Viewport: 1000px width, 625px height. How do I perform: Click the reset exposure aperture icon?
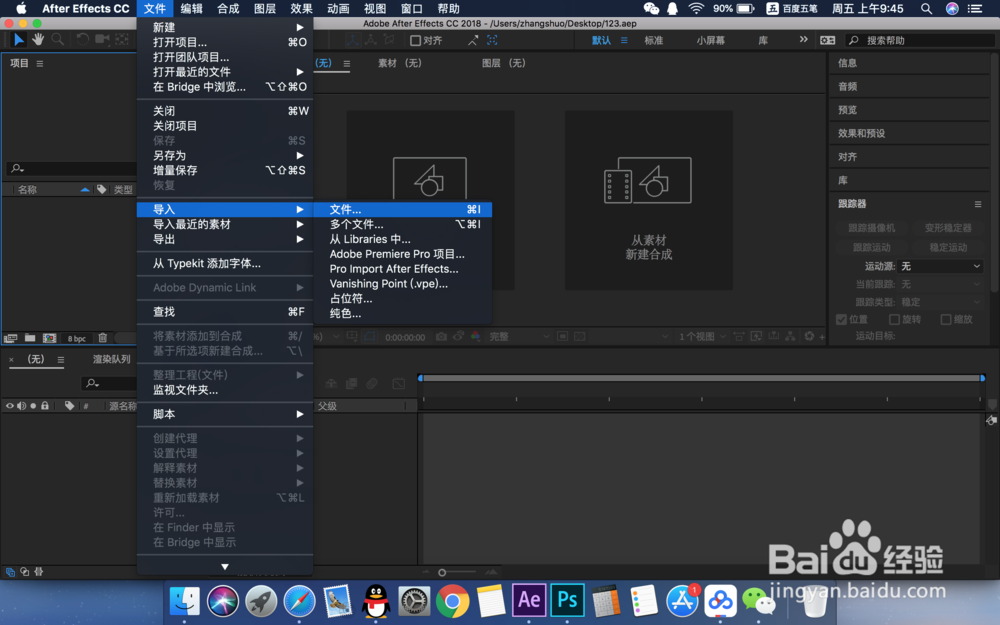pyautogui.click(x=809, y=336)
